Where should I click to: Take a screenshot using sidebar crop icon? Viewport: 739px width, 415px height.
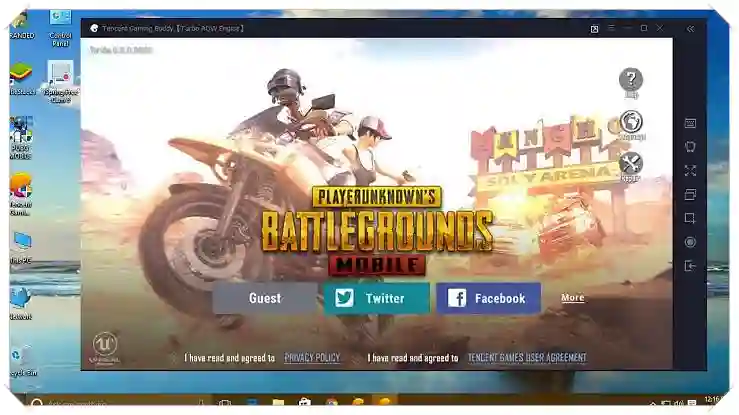pyautogui.click(x=690, y=218)
